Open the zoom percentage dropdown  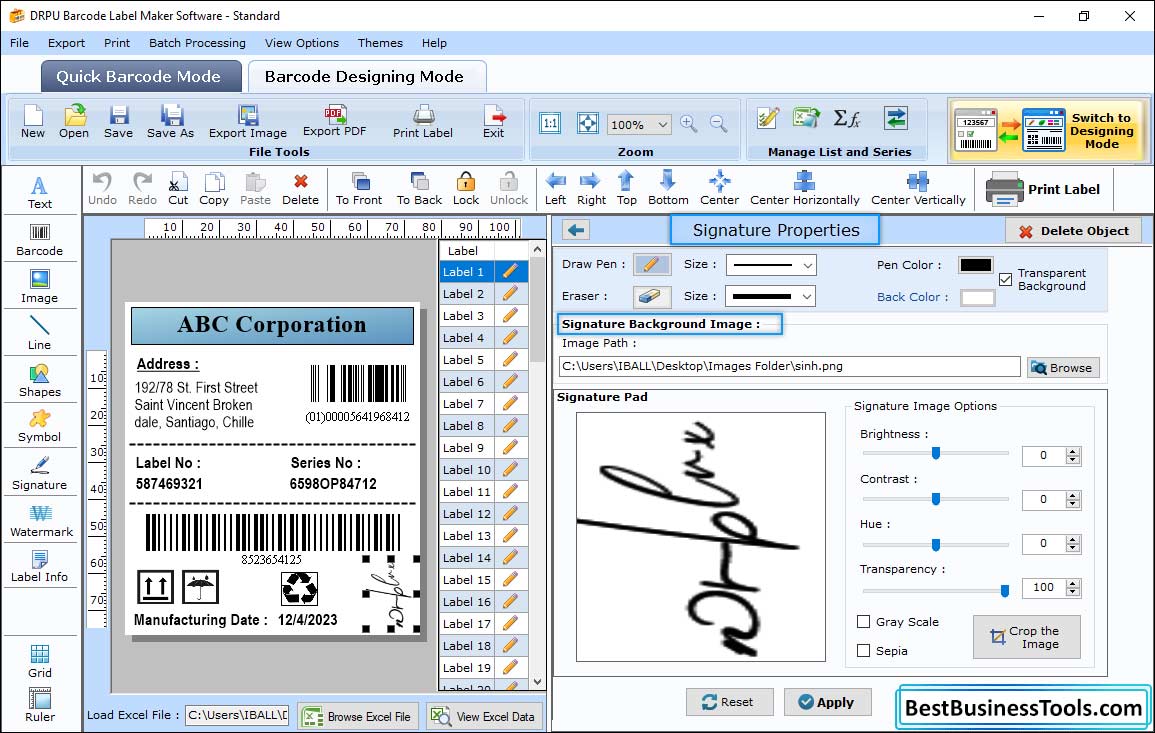coord(663,124)
